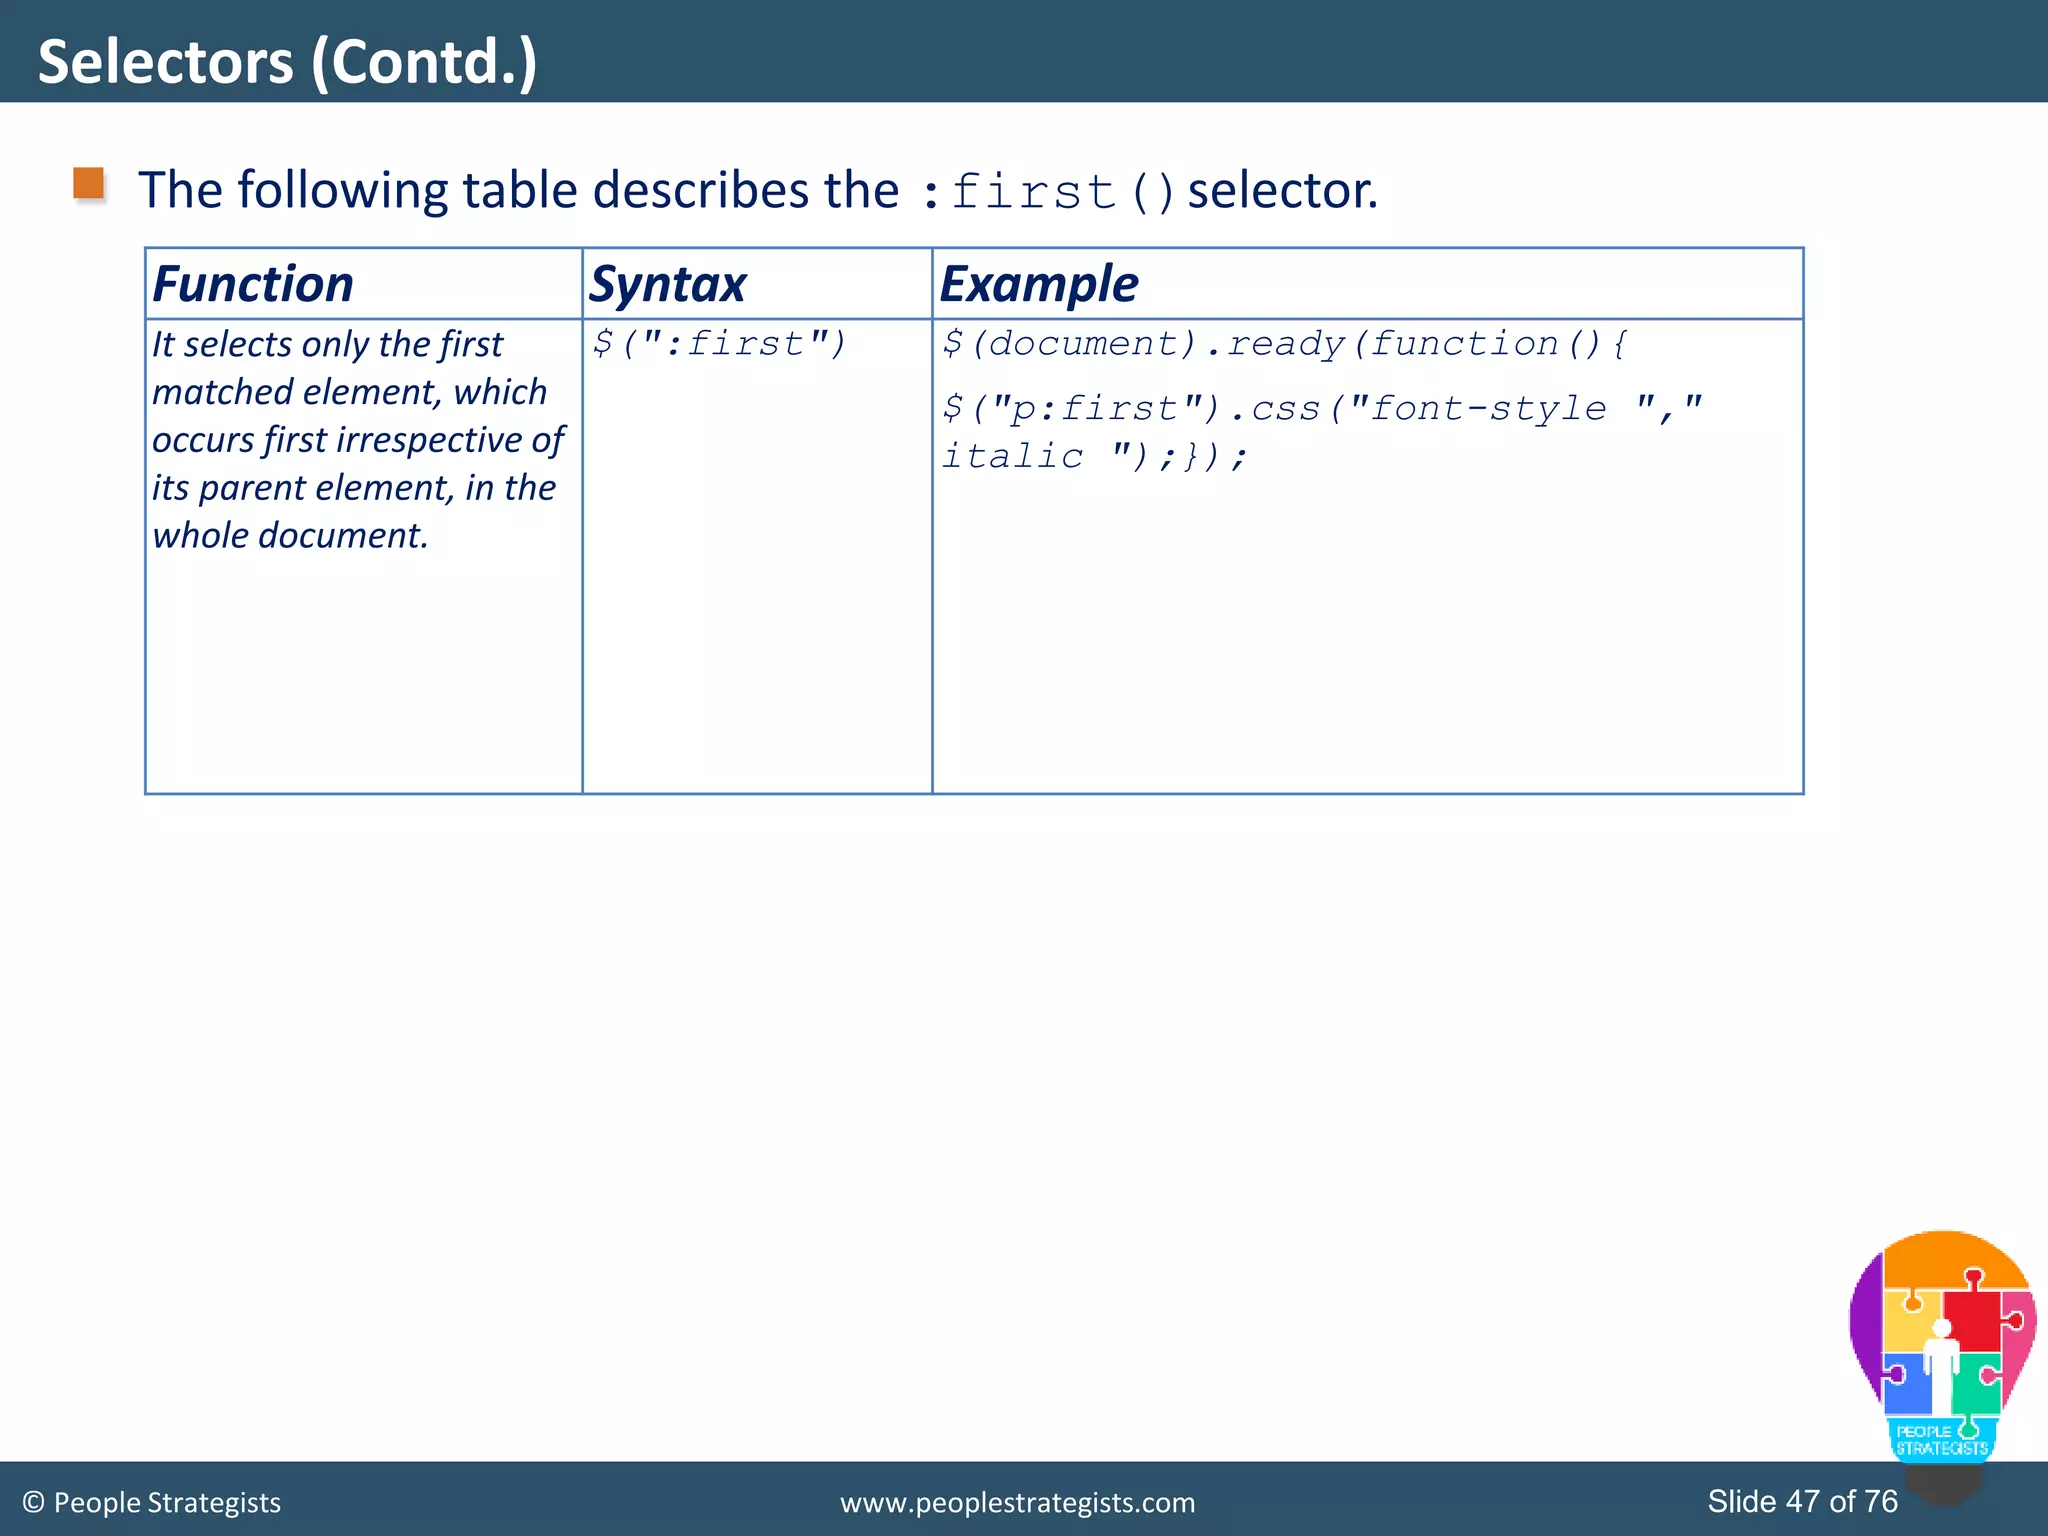Click the '$(document).ready(function(){' code line
Screen dimensions: 2048x1536
pyautogui.click(x=1284, y=343)
